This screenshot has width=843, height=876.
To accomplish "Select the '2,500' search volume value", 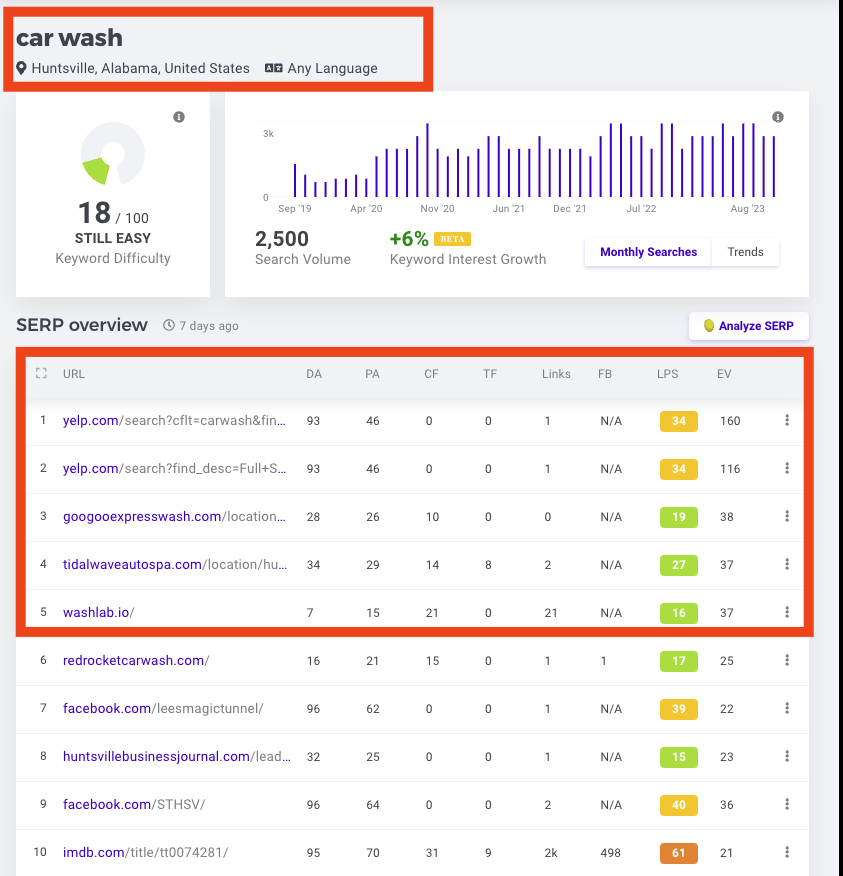I will click(282, 239).
